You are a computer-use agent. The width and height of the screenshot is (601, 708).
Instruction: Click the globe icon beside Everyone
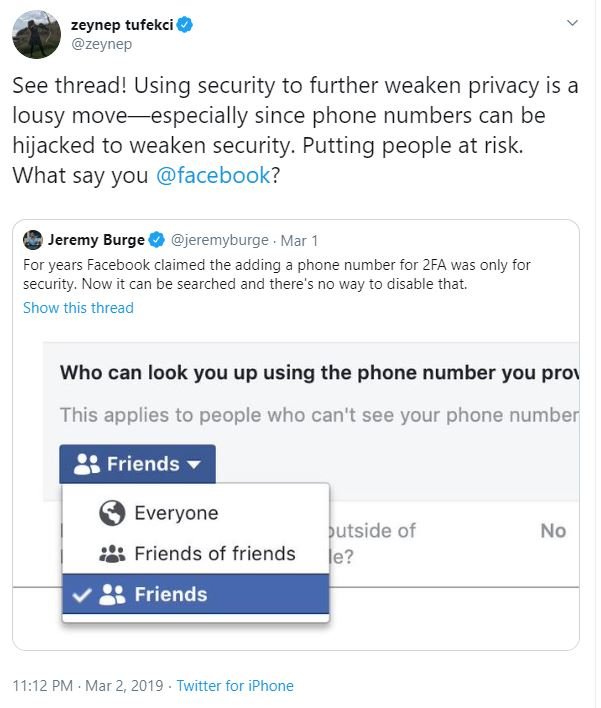112,513
